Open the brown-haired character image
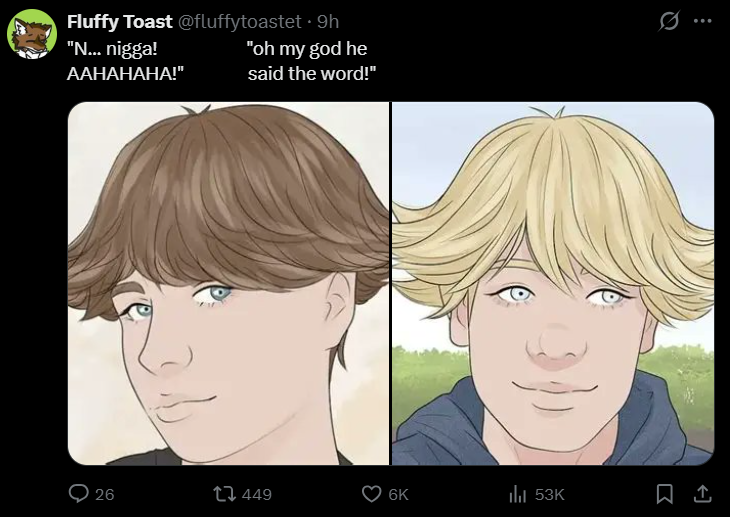This screenshot has width=730, height=517. tap(228, 283)
